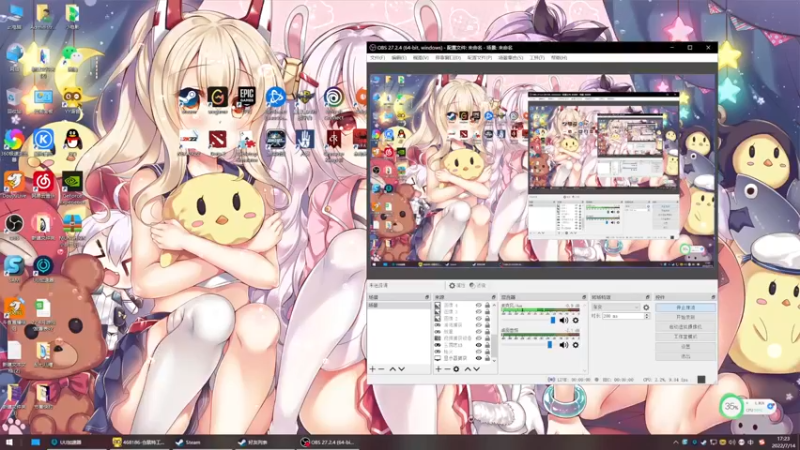
Task: Expand audio mixer scroll down arrow
Action: pyautogui.click(x=584, y=370)
